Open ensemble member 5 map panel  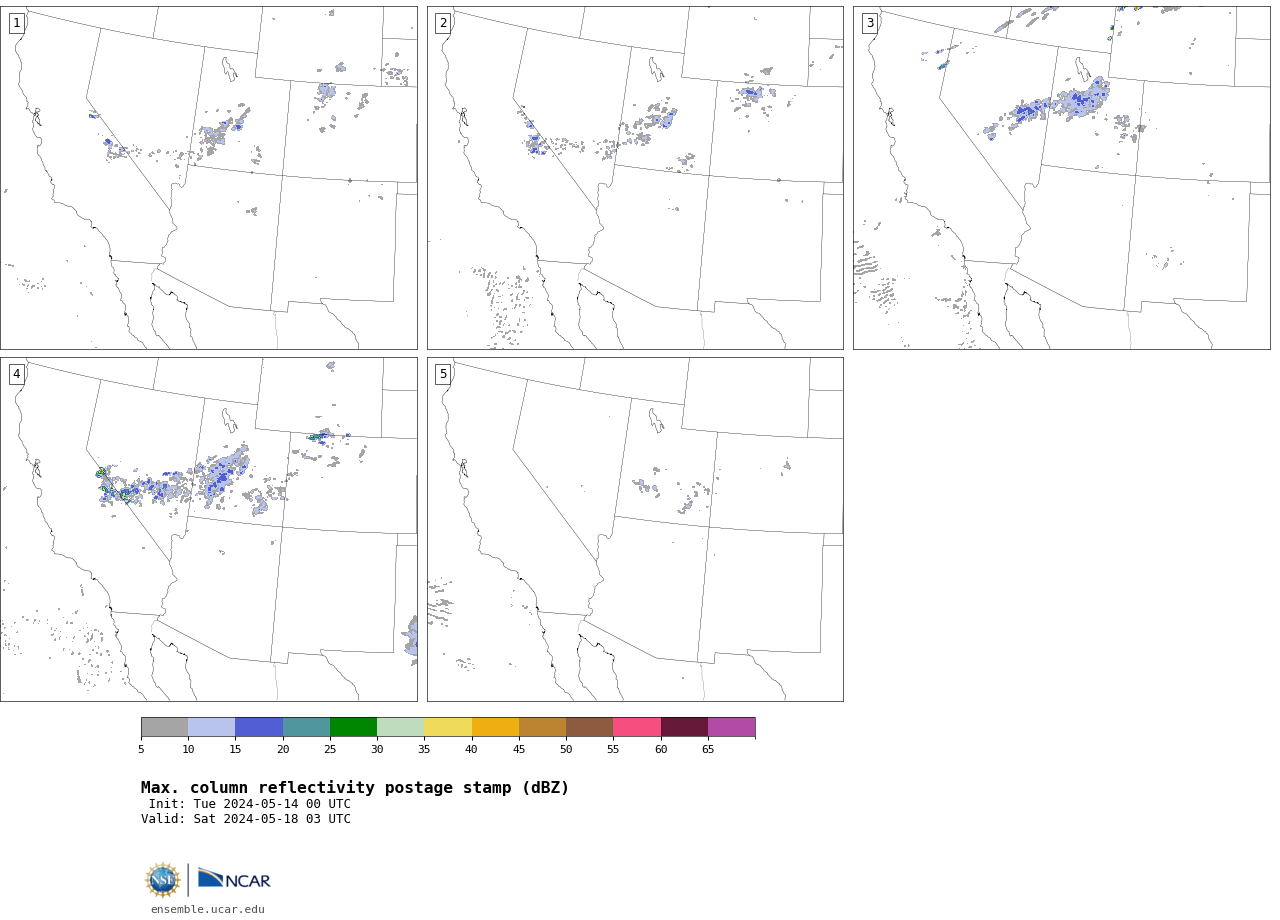pyautogui.click(x=635, y=529)
